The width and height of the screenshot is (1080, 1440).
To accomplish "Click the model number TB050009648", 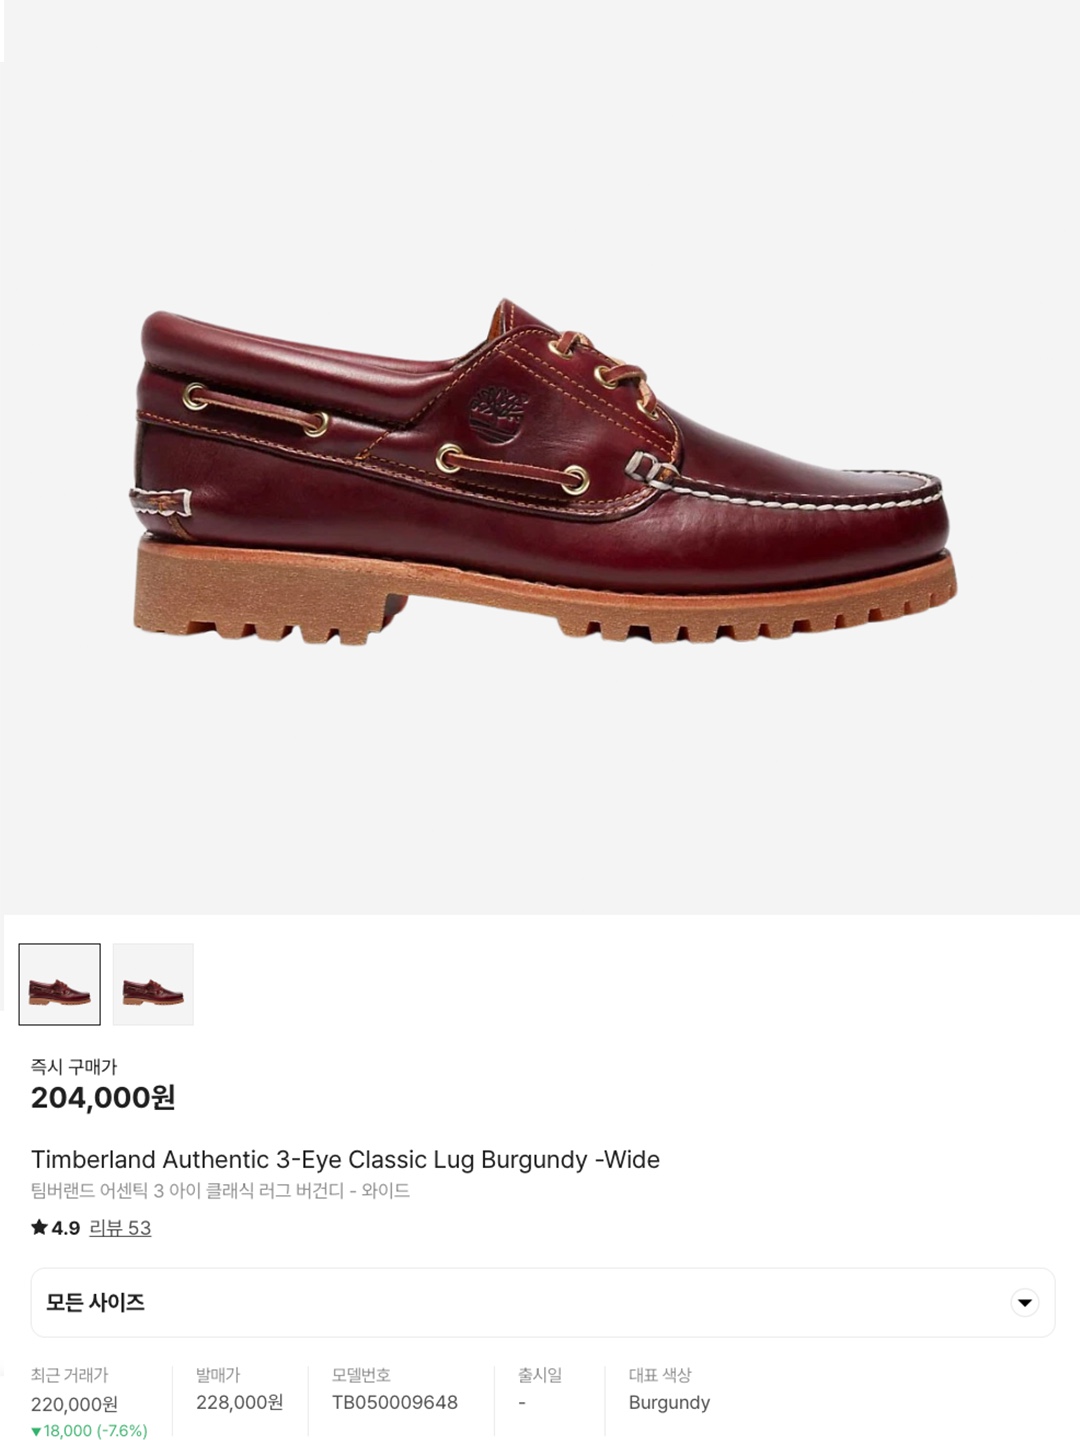I will 395,1403.
